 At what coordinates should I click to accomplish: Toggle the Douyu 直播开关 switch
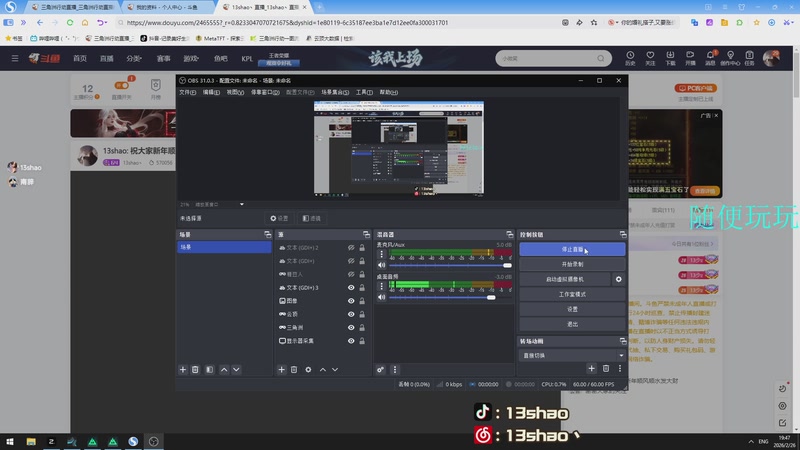[x=121, y=85]
